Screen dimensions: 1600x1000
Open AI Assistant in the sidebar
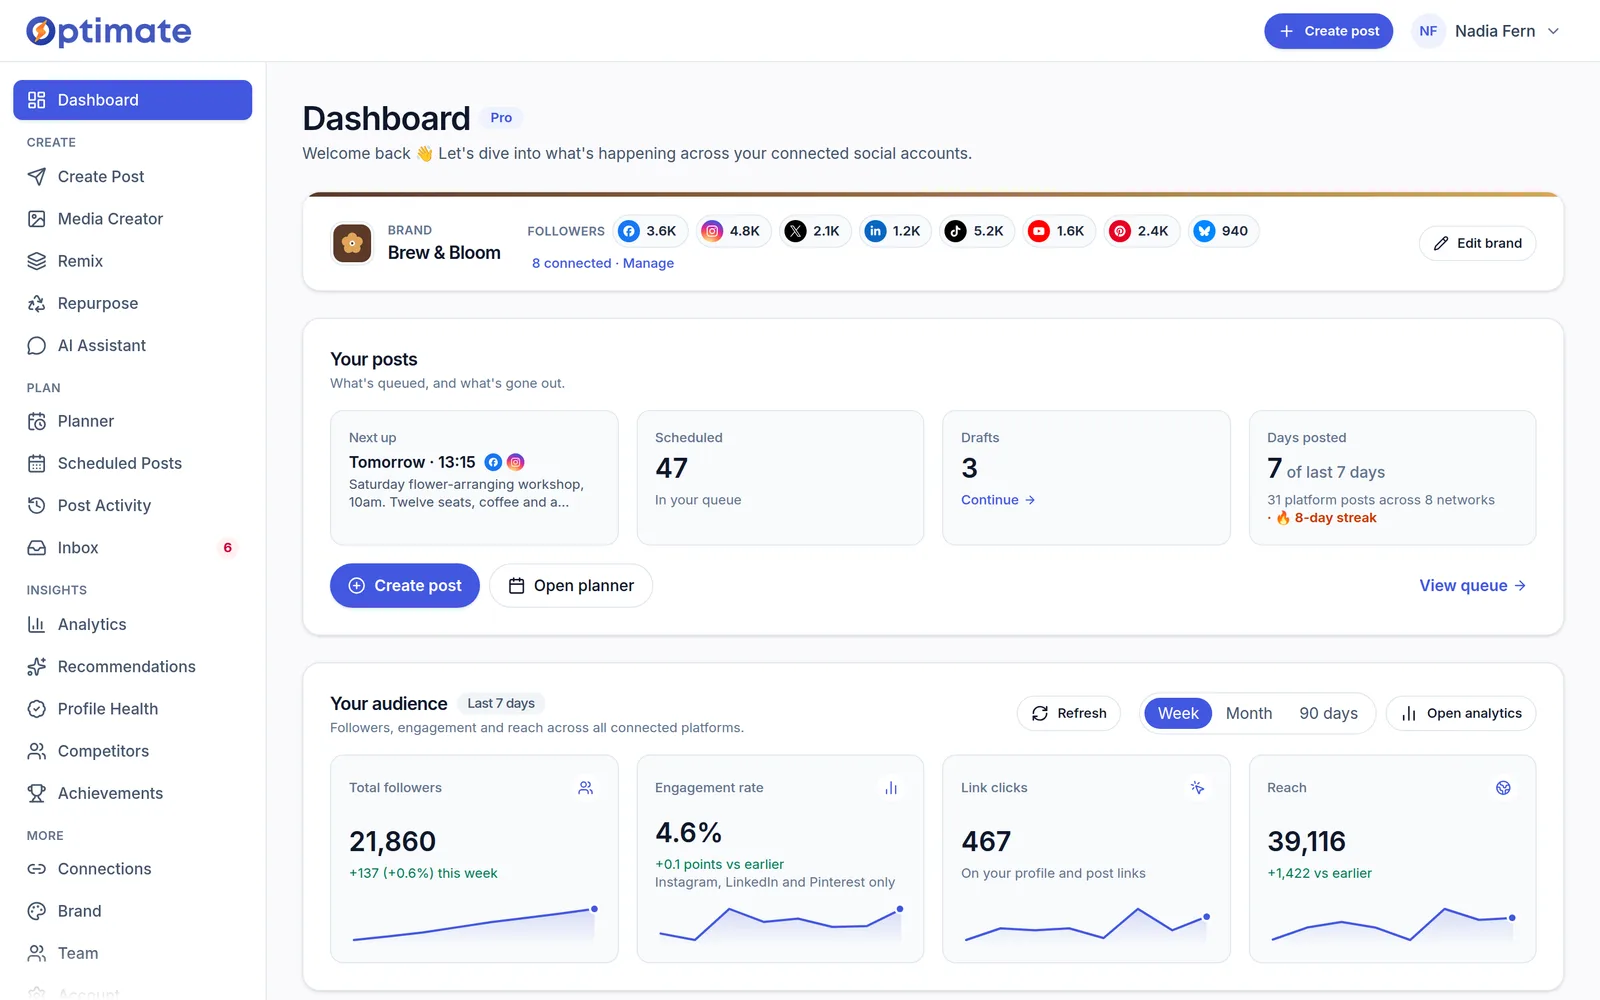132,345
